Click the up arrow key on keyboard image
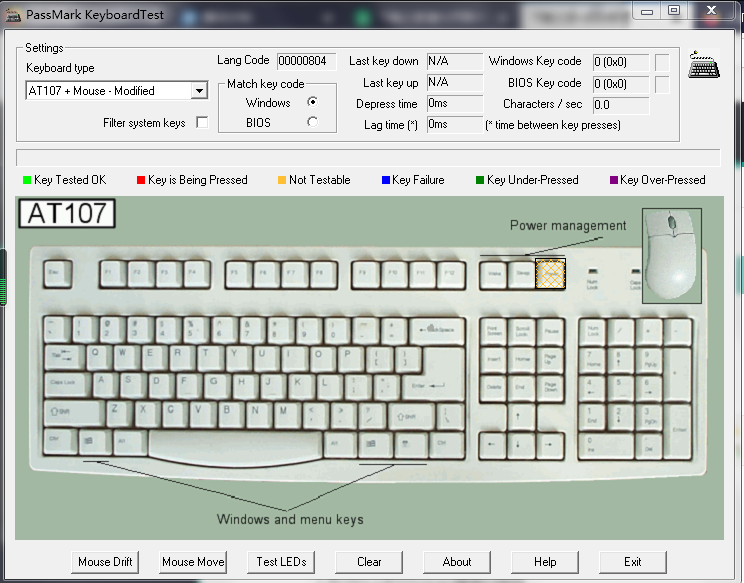 click(519, 413)
